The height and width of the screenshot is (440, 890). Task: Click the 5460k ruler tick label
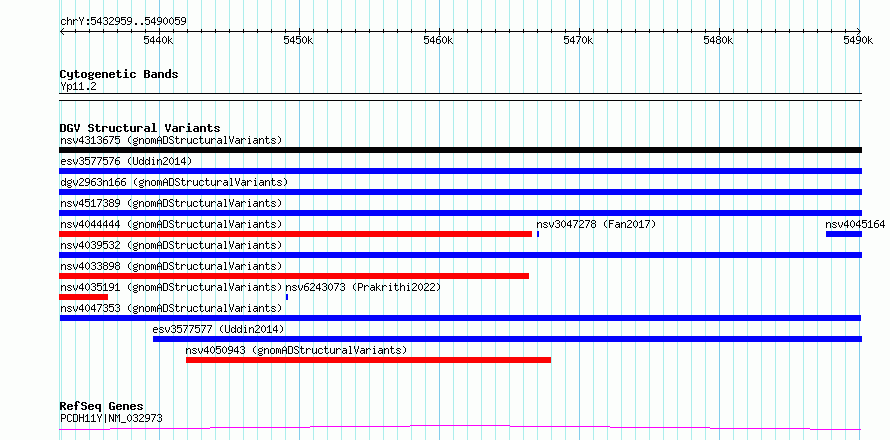click(439, 40)
